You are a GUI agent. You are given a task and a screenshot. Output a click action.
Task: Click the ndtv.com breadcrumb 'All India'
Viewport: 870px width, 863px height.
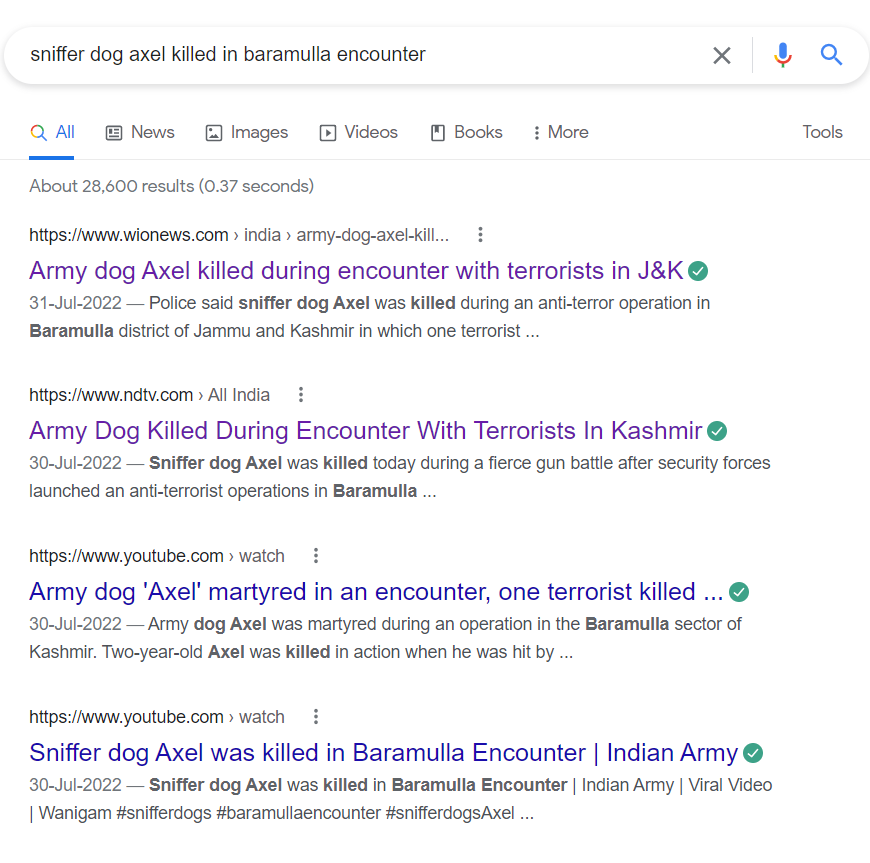[x=238, y=394]
